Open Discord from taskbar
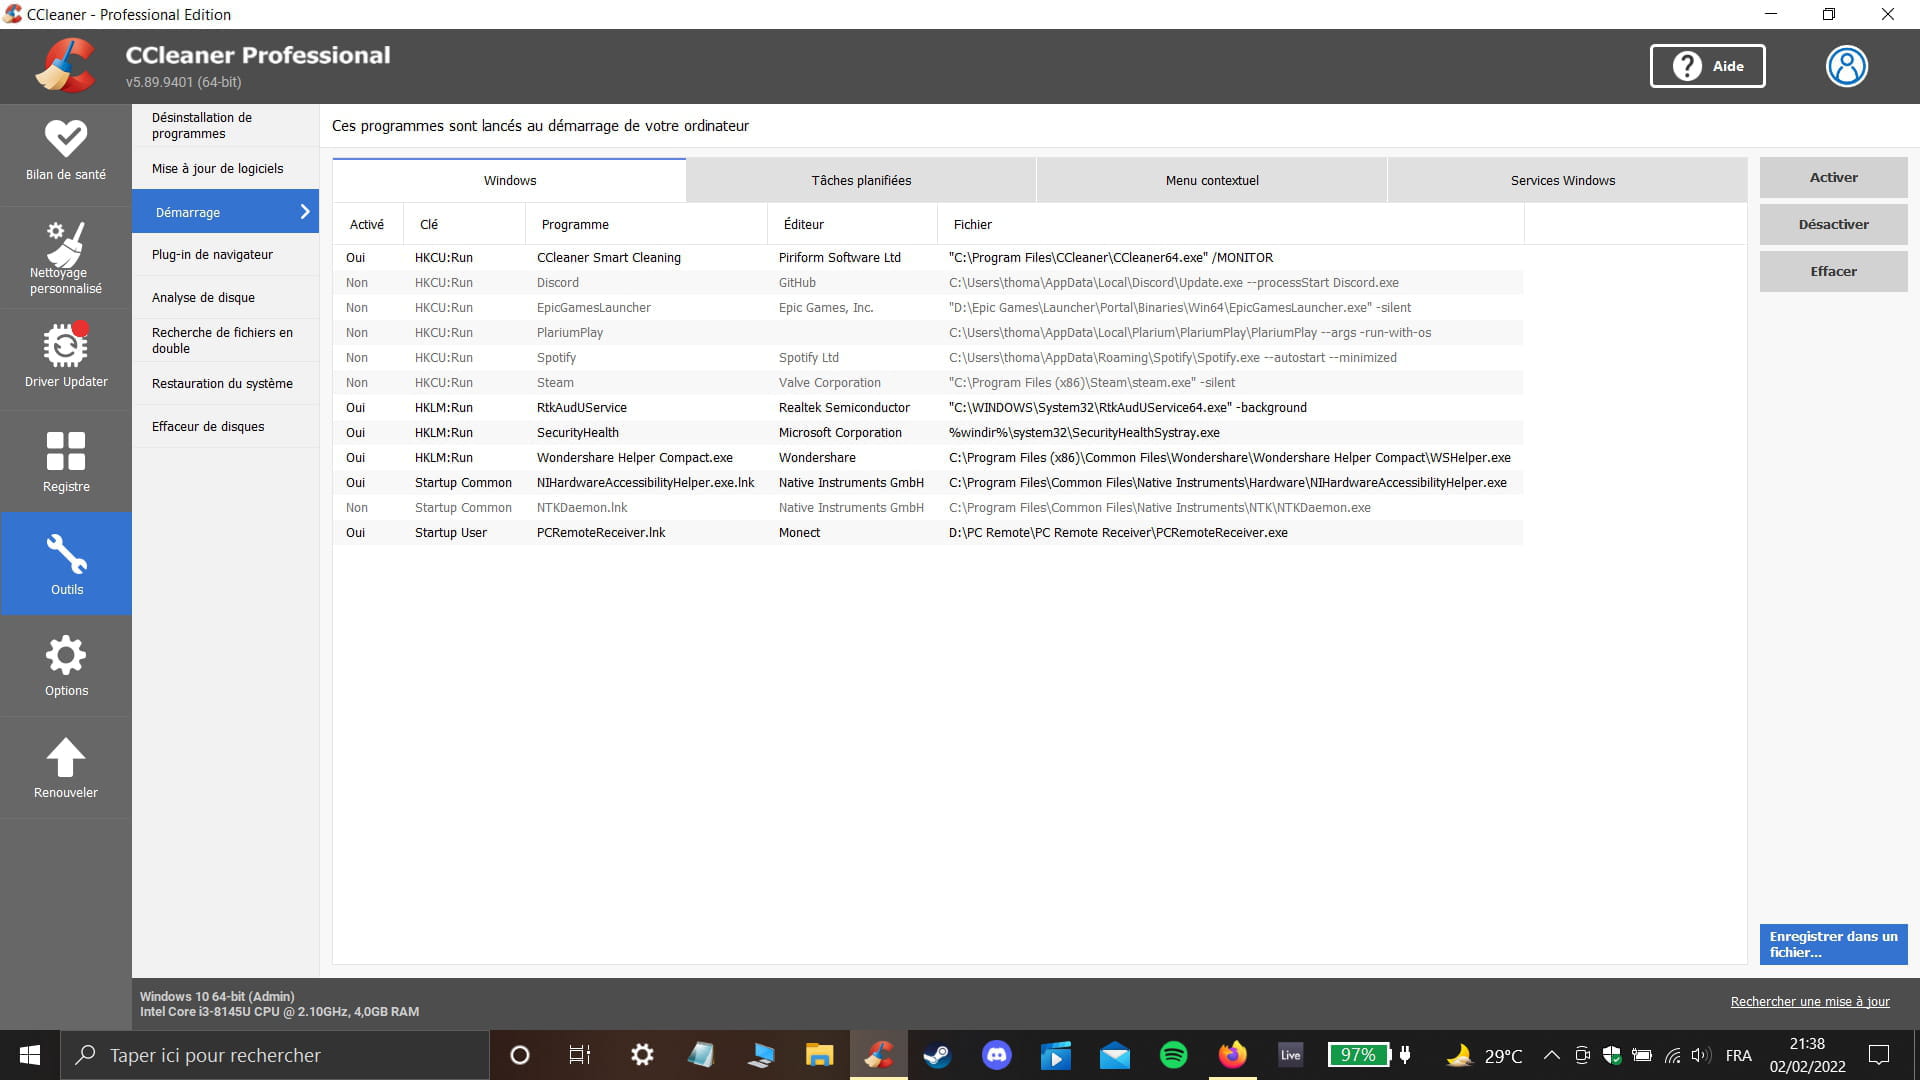The image size is (1920, 1080). tap(996, 1055)
